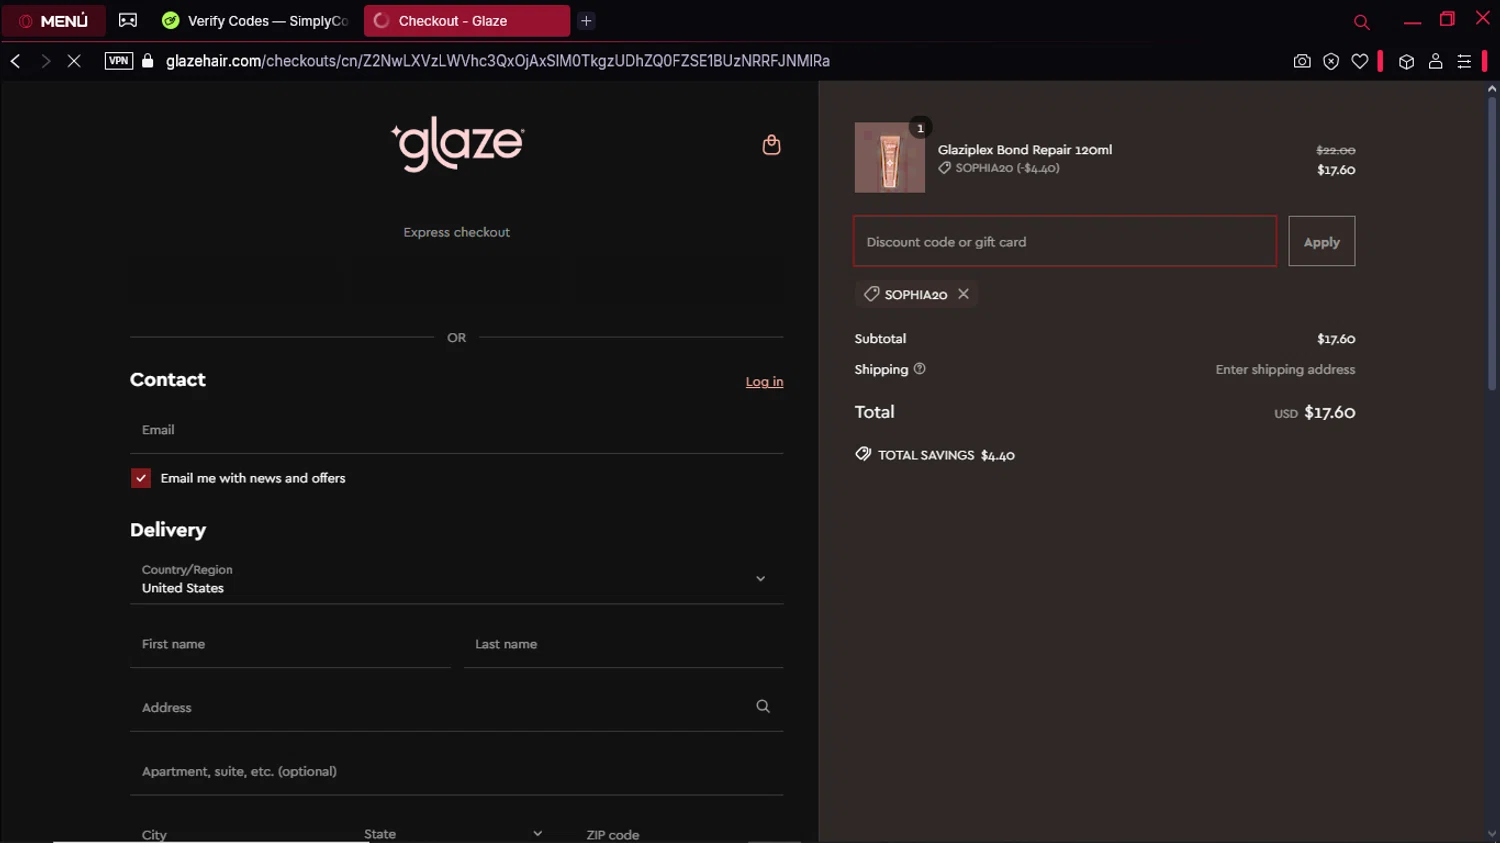Open a new tab with plus button
This screenshot has width=1500, height=843.
tap(586, 21)
